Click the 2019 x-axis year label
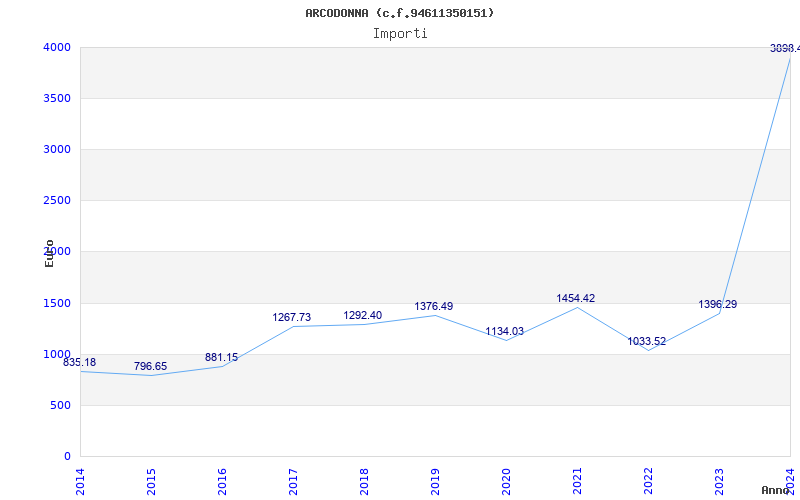Image resolution: width=800 pixels, height=500 pixels. pos(435,481)
